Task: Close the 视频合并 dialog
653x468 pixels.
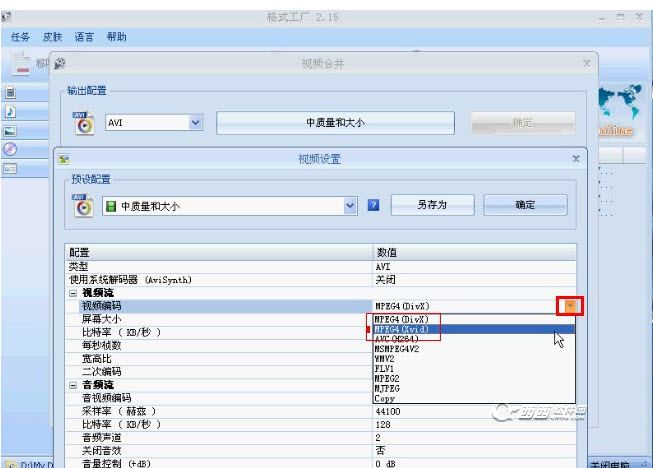Action: pos(586,63)
